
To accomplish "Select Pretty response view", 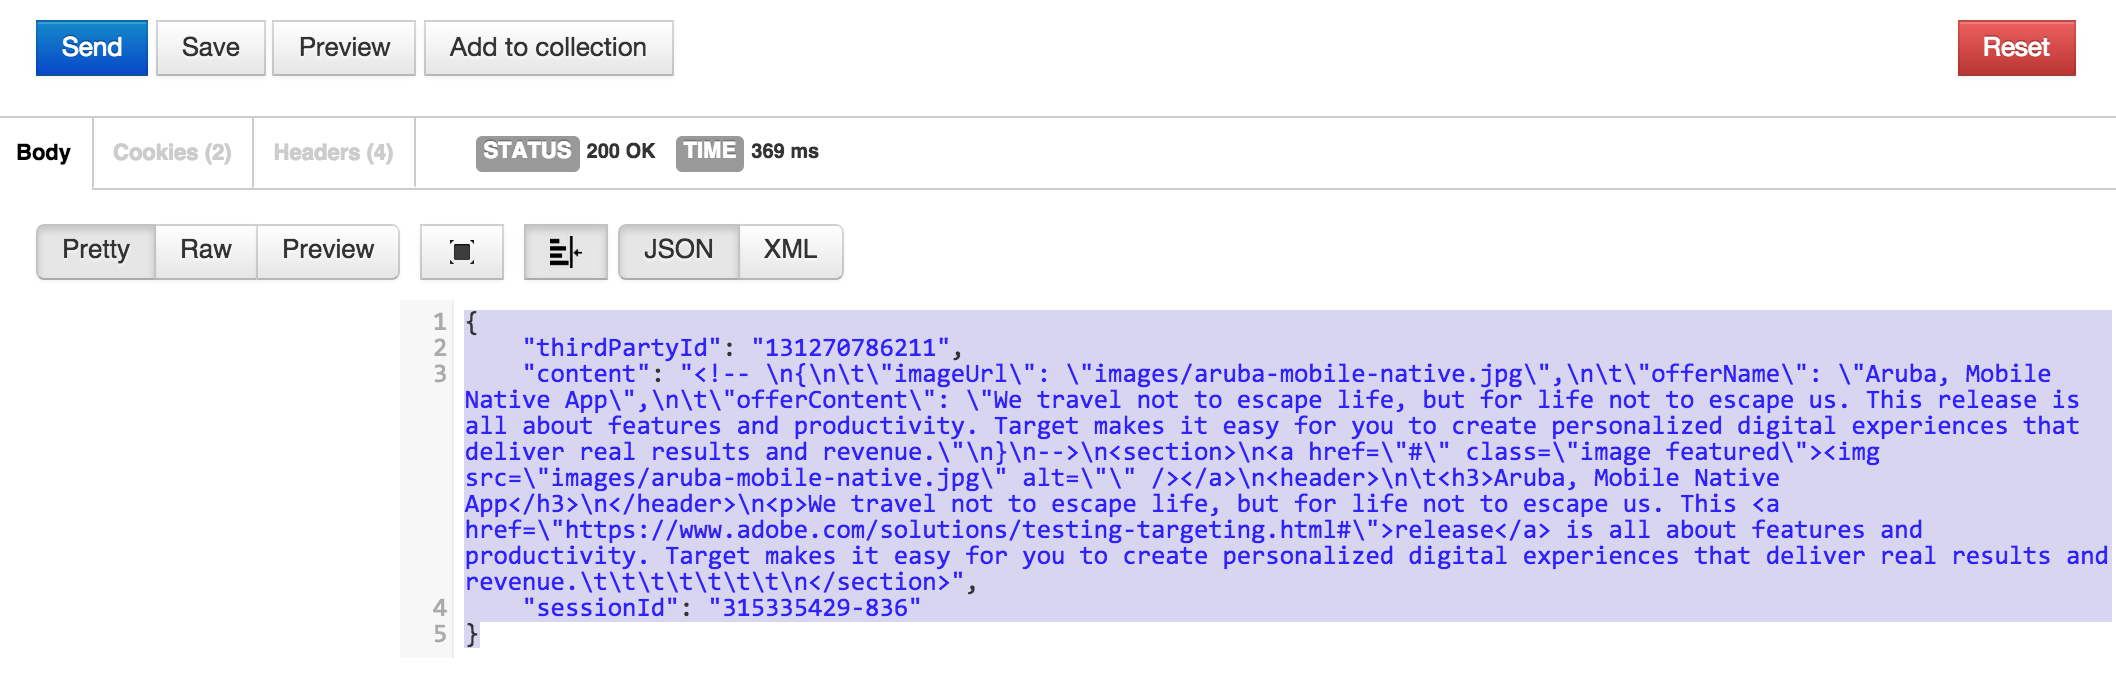I will pos(96,250).
